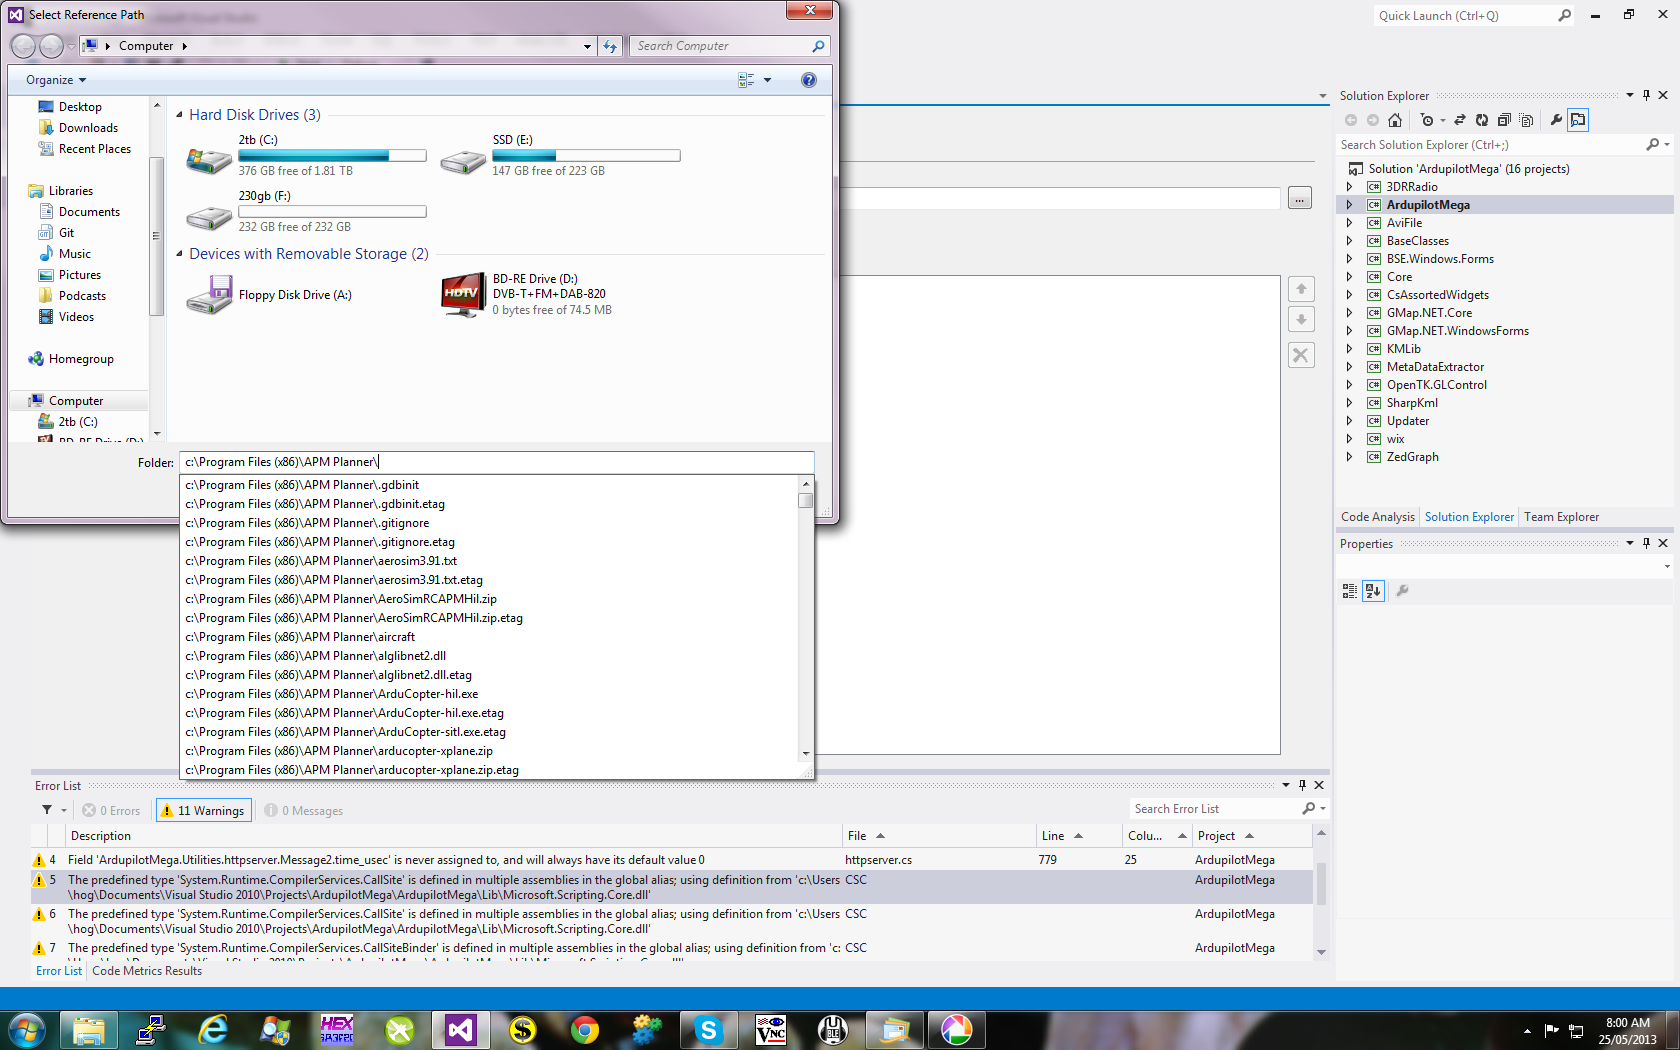
Task: Click the 2tb (C:) drive usage bar
Action: (x=332, y=156)
